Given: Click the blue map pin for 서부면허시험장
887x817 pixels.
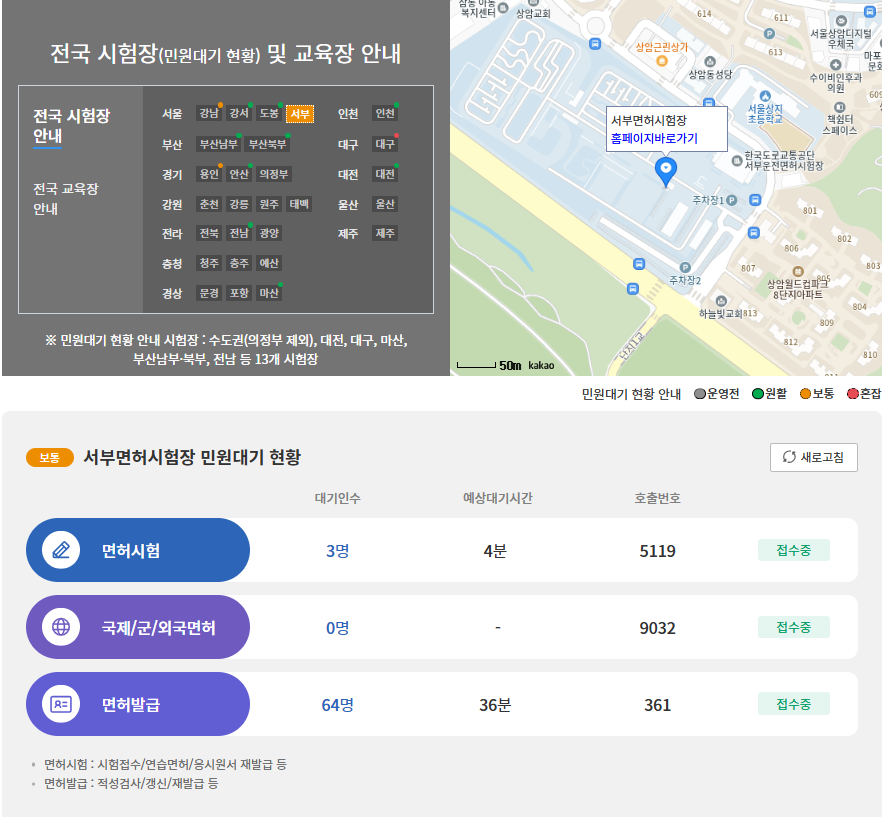Looking at the screenshot, I should (x=666, y=170).
